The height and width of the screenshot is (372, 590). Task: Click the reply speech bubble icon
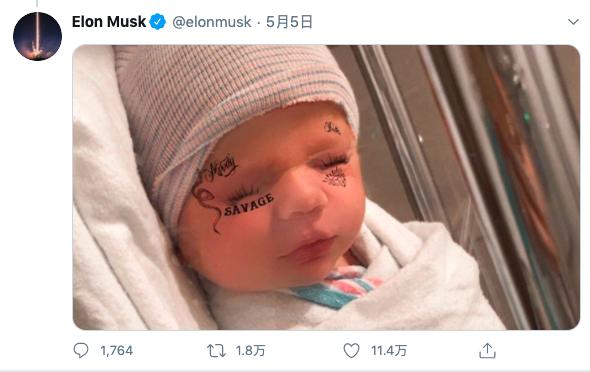coord(81,351)
